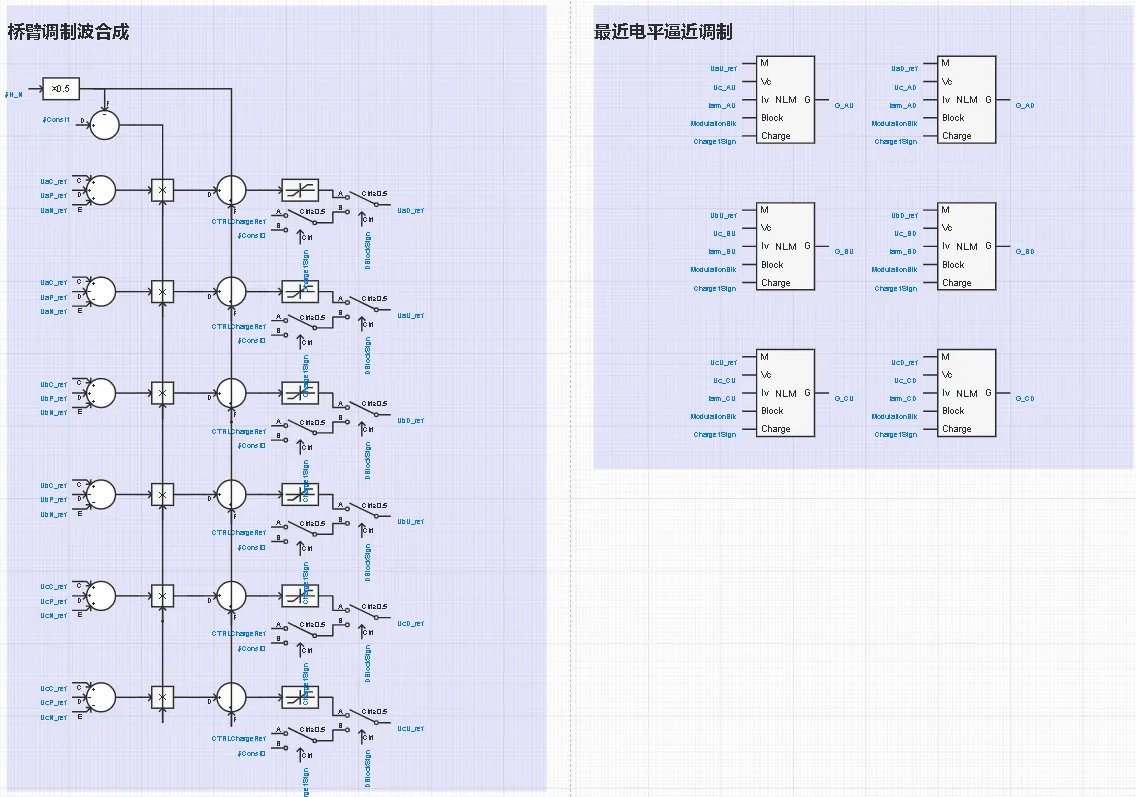Select the NLM block outputting G_AU
The width and height of the screenshot is (1136, 797).
pos(785,99)
